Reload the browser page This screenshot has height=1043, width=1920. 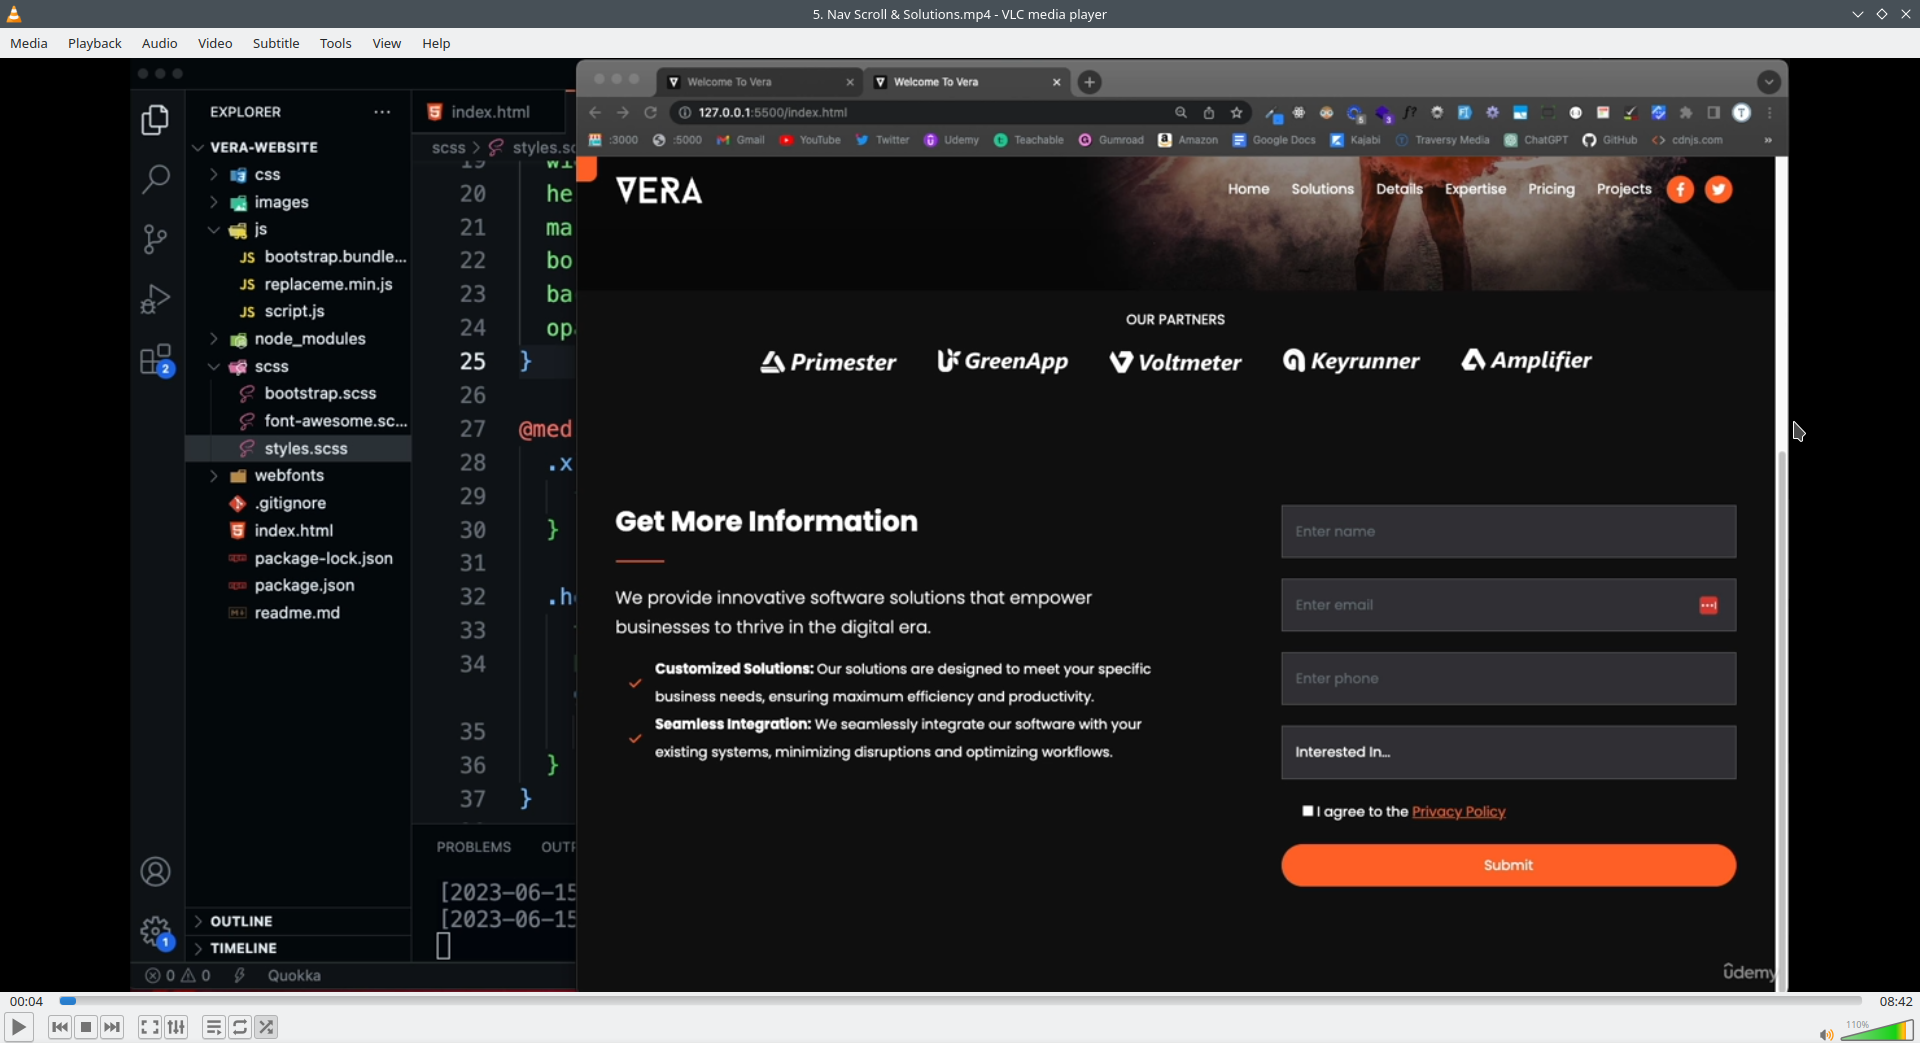pyautogui.click(x=650, y=112)
